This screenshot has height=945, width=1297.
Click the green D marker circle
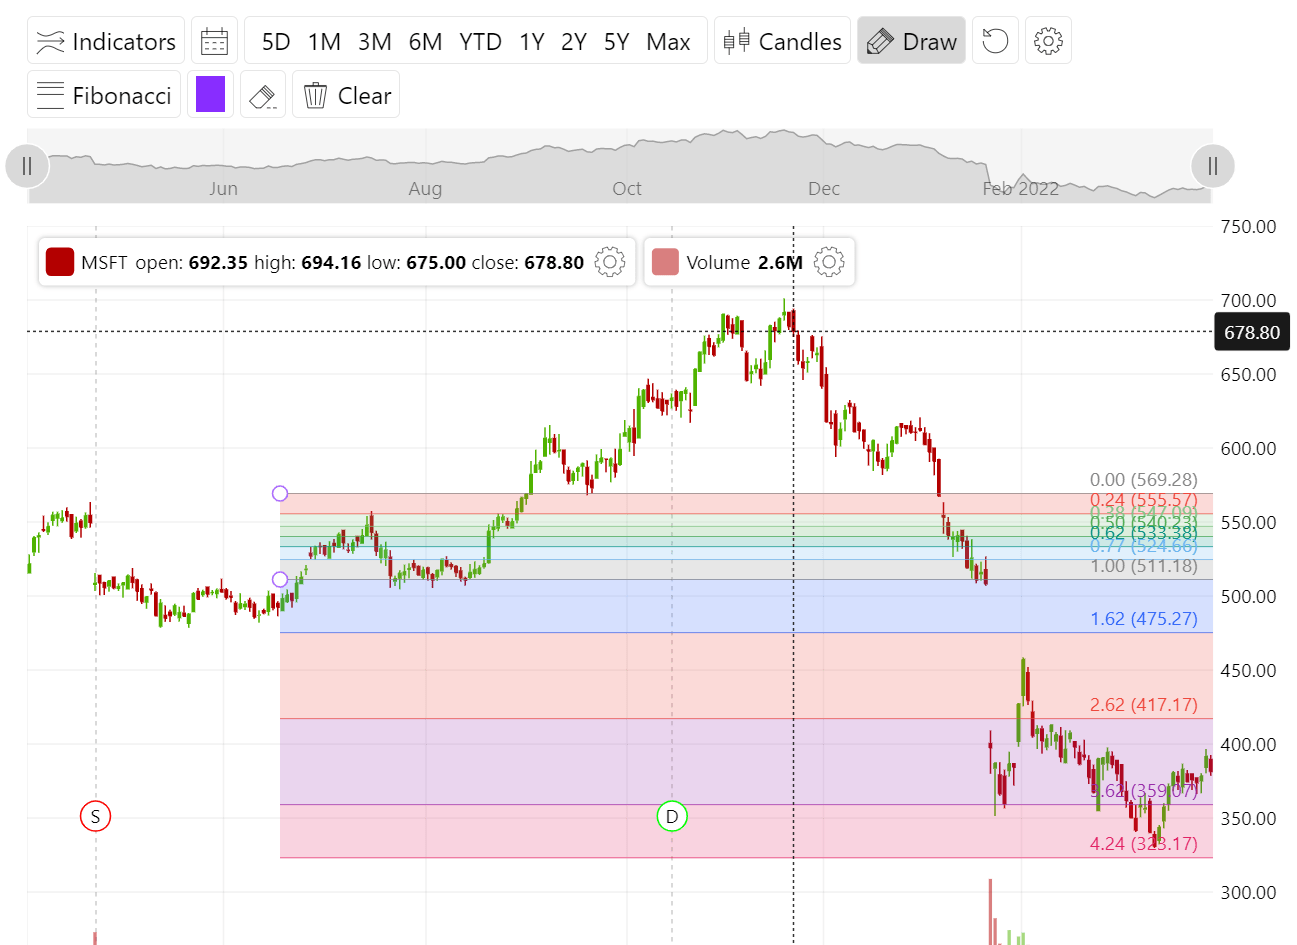point(671,816)
